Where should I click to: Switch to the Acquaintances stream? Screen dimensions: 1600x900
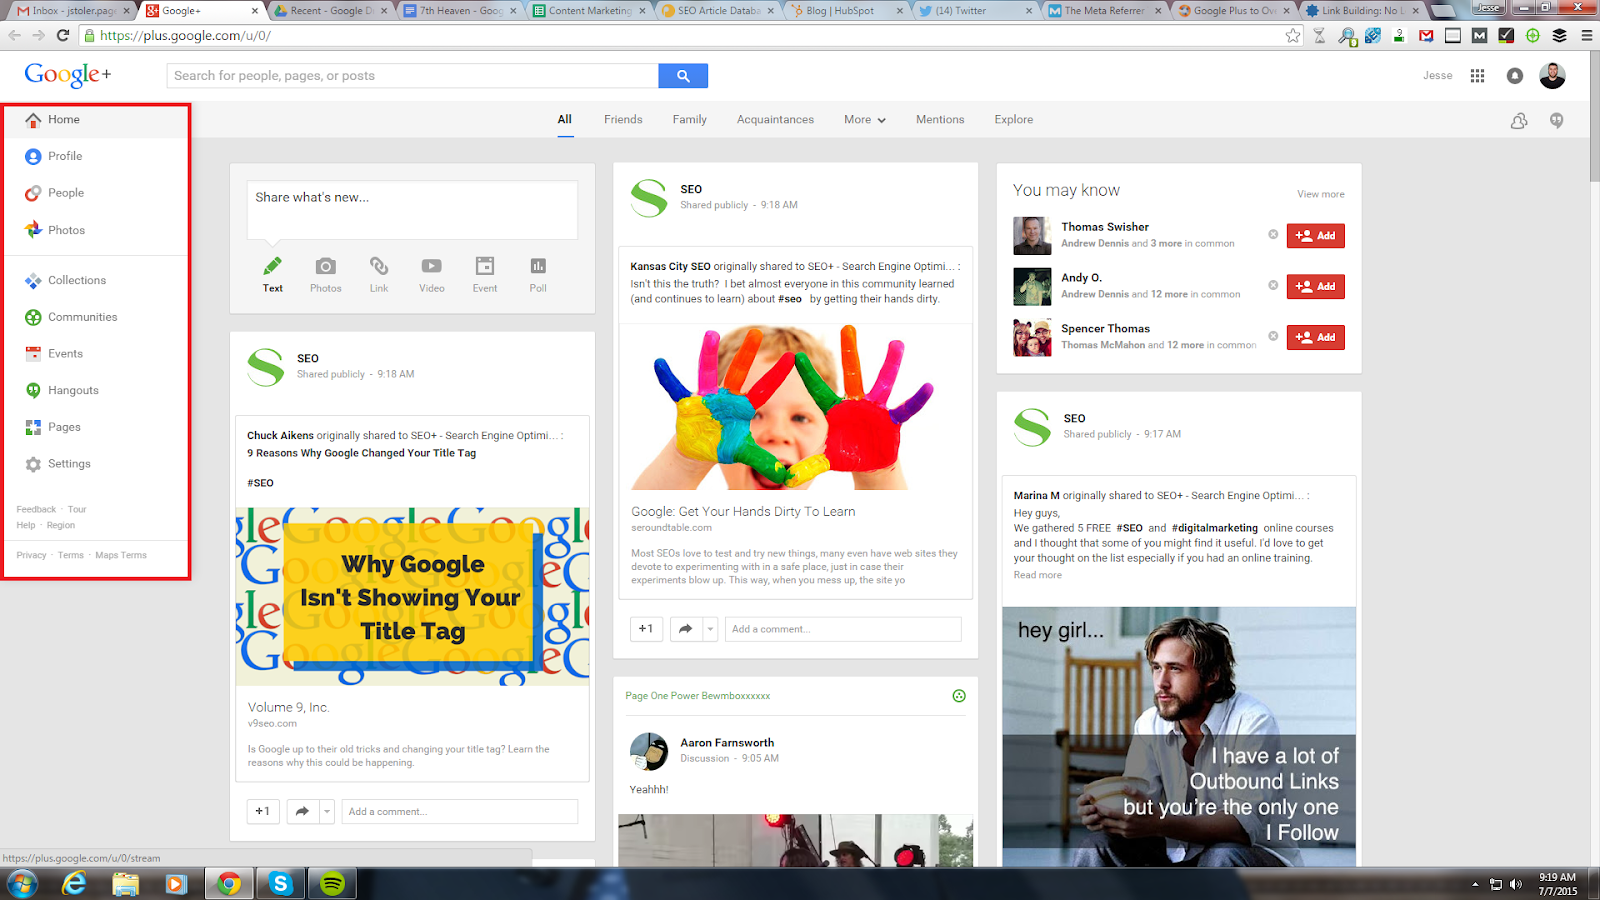pos(775,120)
